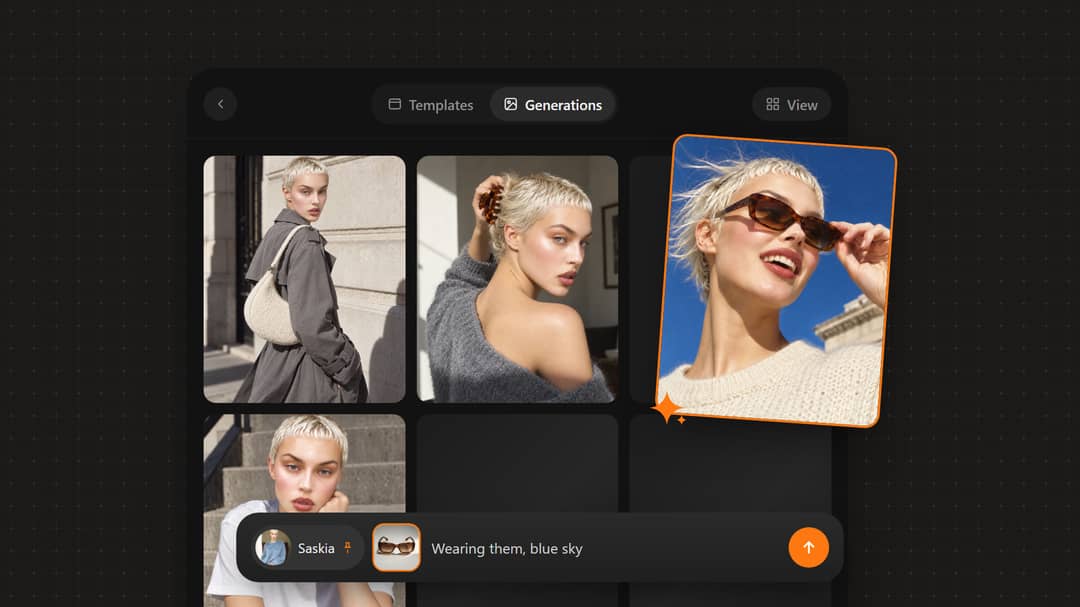Image resolution: width=1080 pixels, height=607 pixels.
Task: Click the back chevron button
Action: [x=220, y=104]
